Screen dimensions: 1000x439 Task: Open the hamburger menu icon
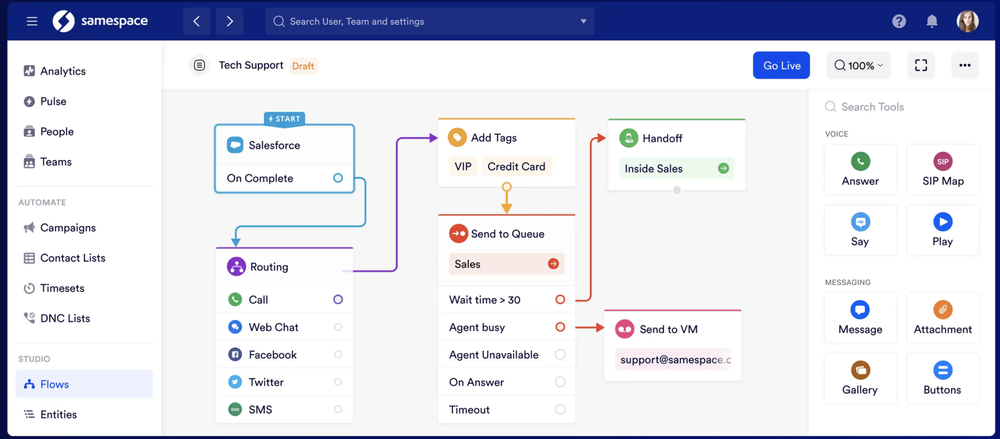point(32,21)
